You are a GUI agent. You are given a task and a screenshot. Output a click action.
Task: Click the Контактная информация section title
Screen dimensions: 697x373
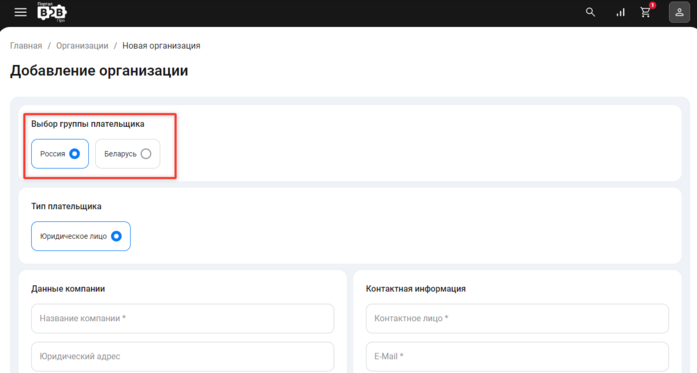point(416,289)
